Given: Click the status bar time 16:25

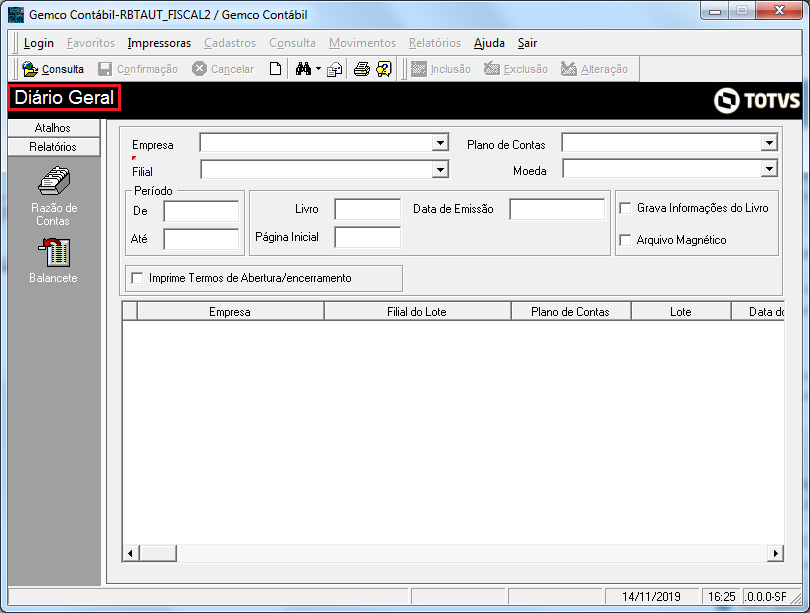Looking at the screenshot, I should [722, 596].
